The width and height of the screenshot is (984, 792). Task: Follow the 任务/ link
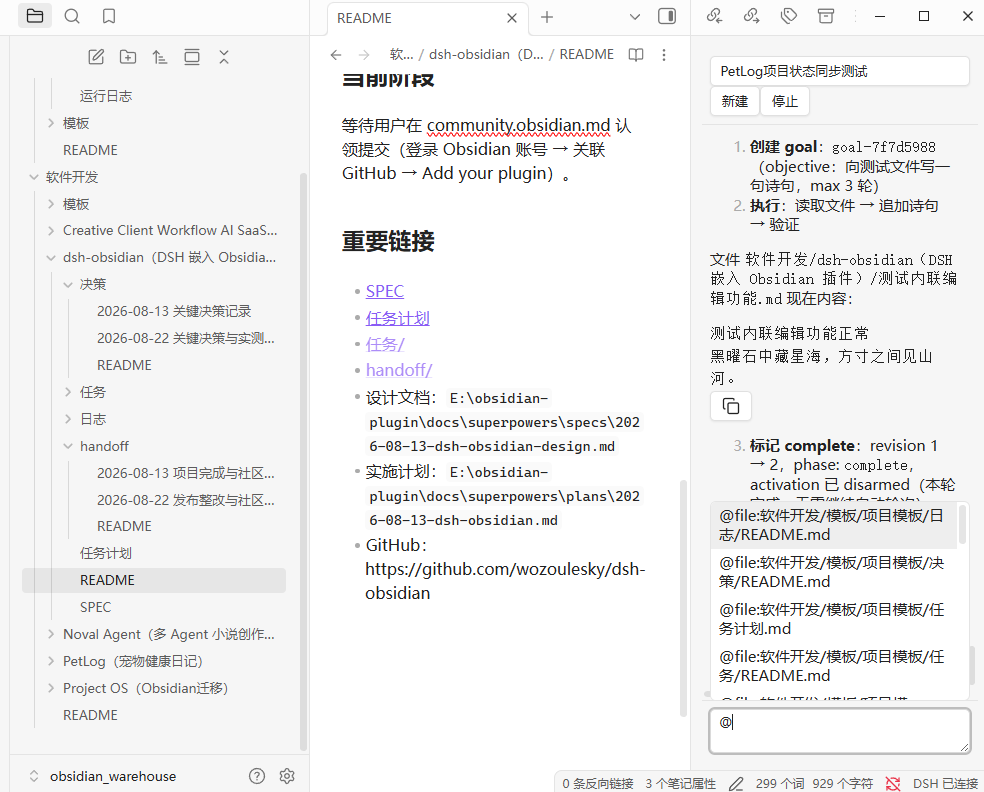[385, 345]
